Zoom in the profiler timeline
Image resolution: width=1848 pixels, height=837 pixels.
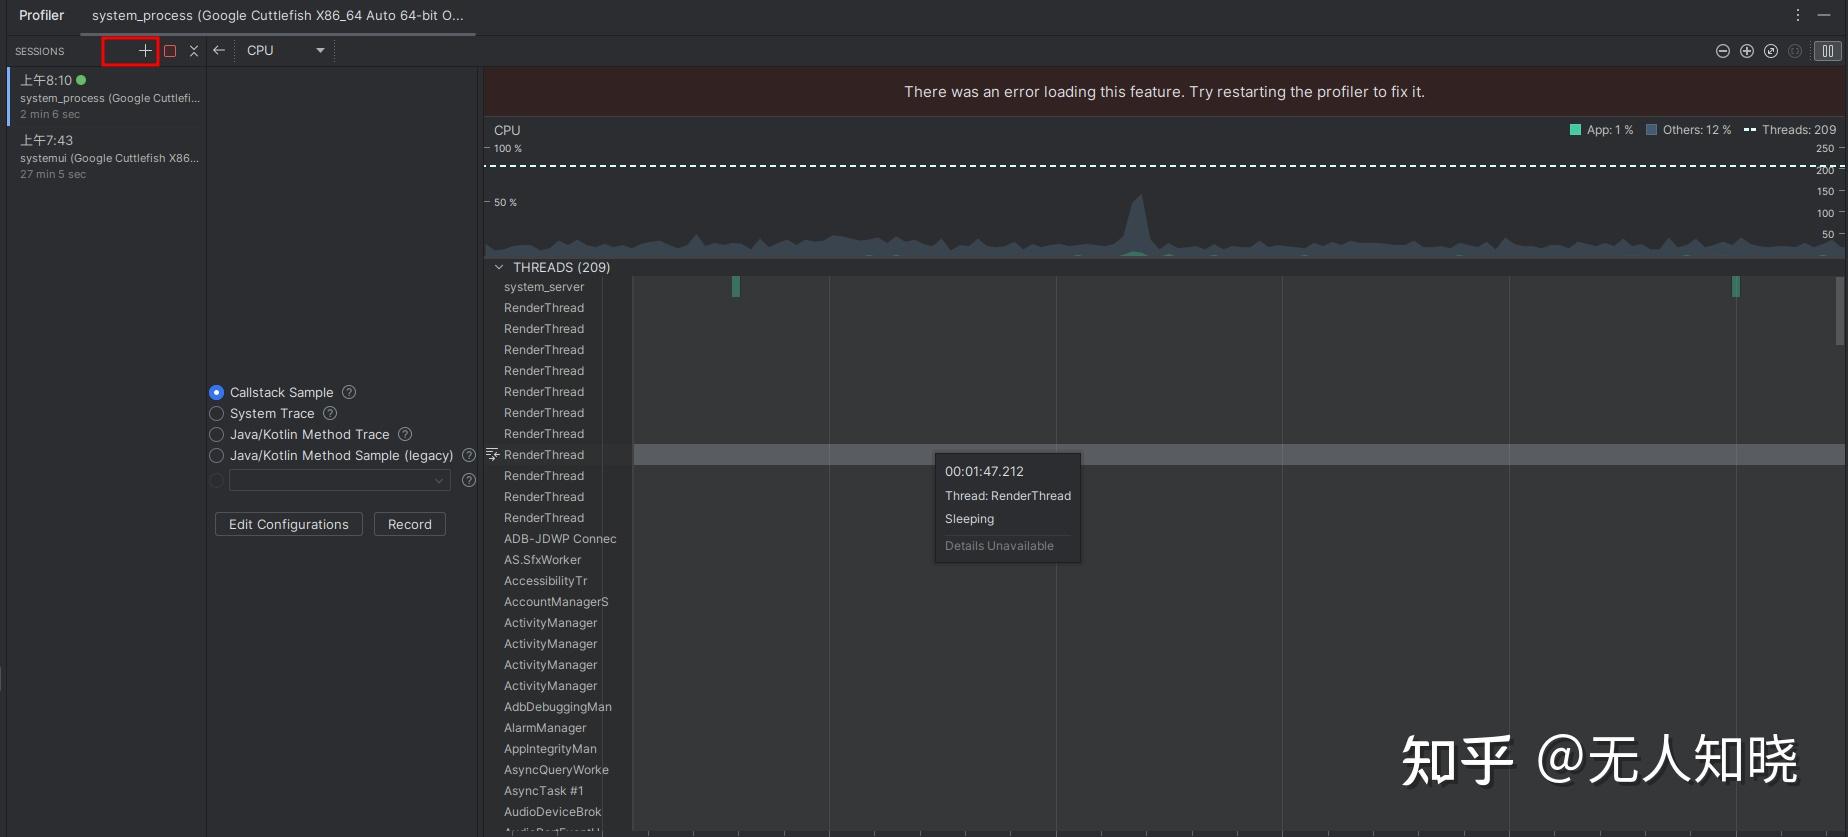coord(1746,51)
